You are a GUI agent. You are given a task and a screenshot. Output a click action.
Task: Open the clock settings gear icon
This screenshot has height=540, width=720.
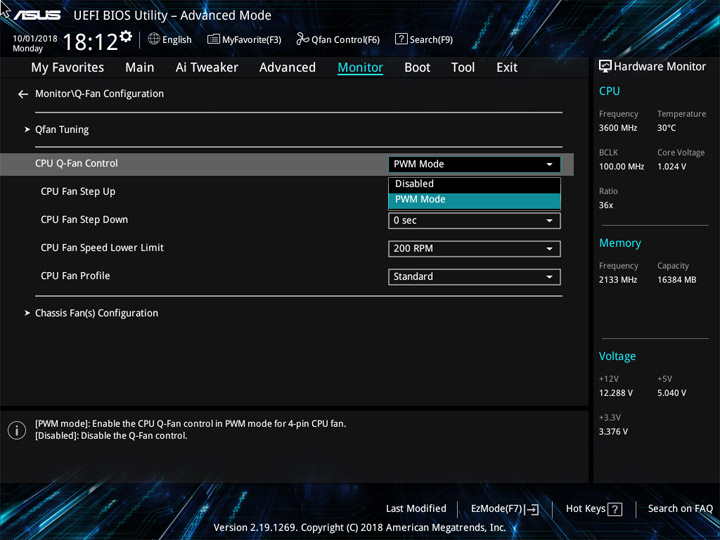126,36
